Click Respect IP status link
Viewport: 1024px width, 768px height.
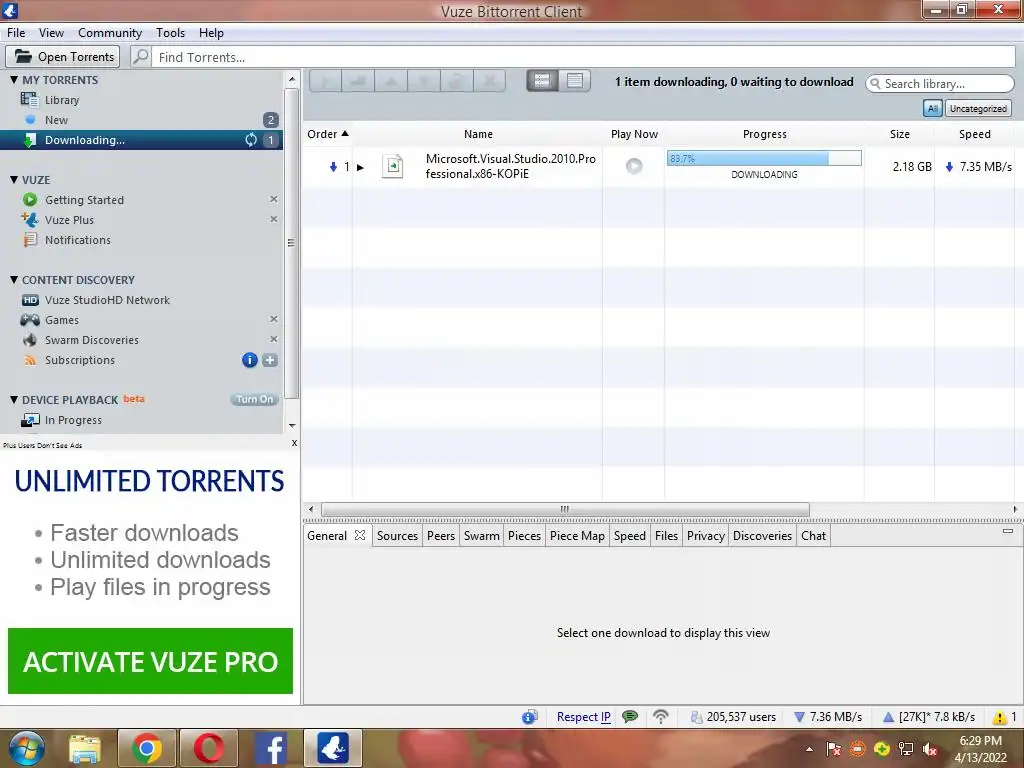coord(584,717)
